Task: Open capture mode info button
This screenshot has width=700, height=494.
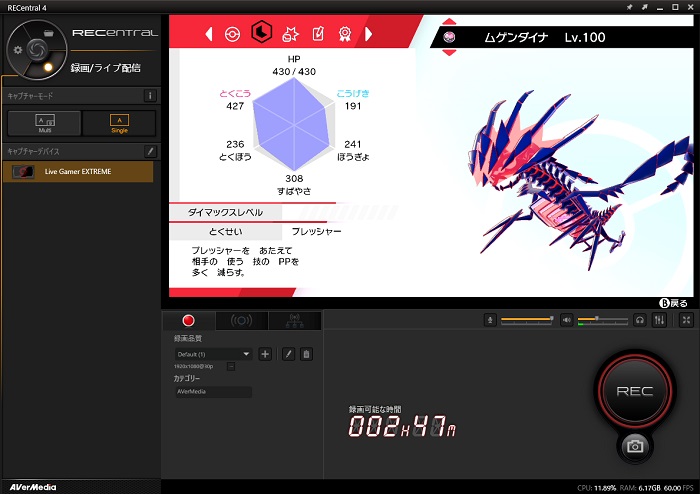Action: [x=150, y=95]
